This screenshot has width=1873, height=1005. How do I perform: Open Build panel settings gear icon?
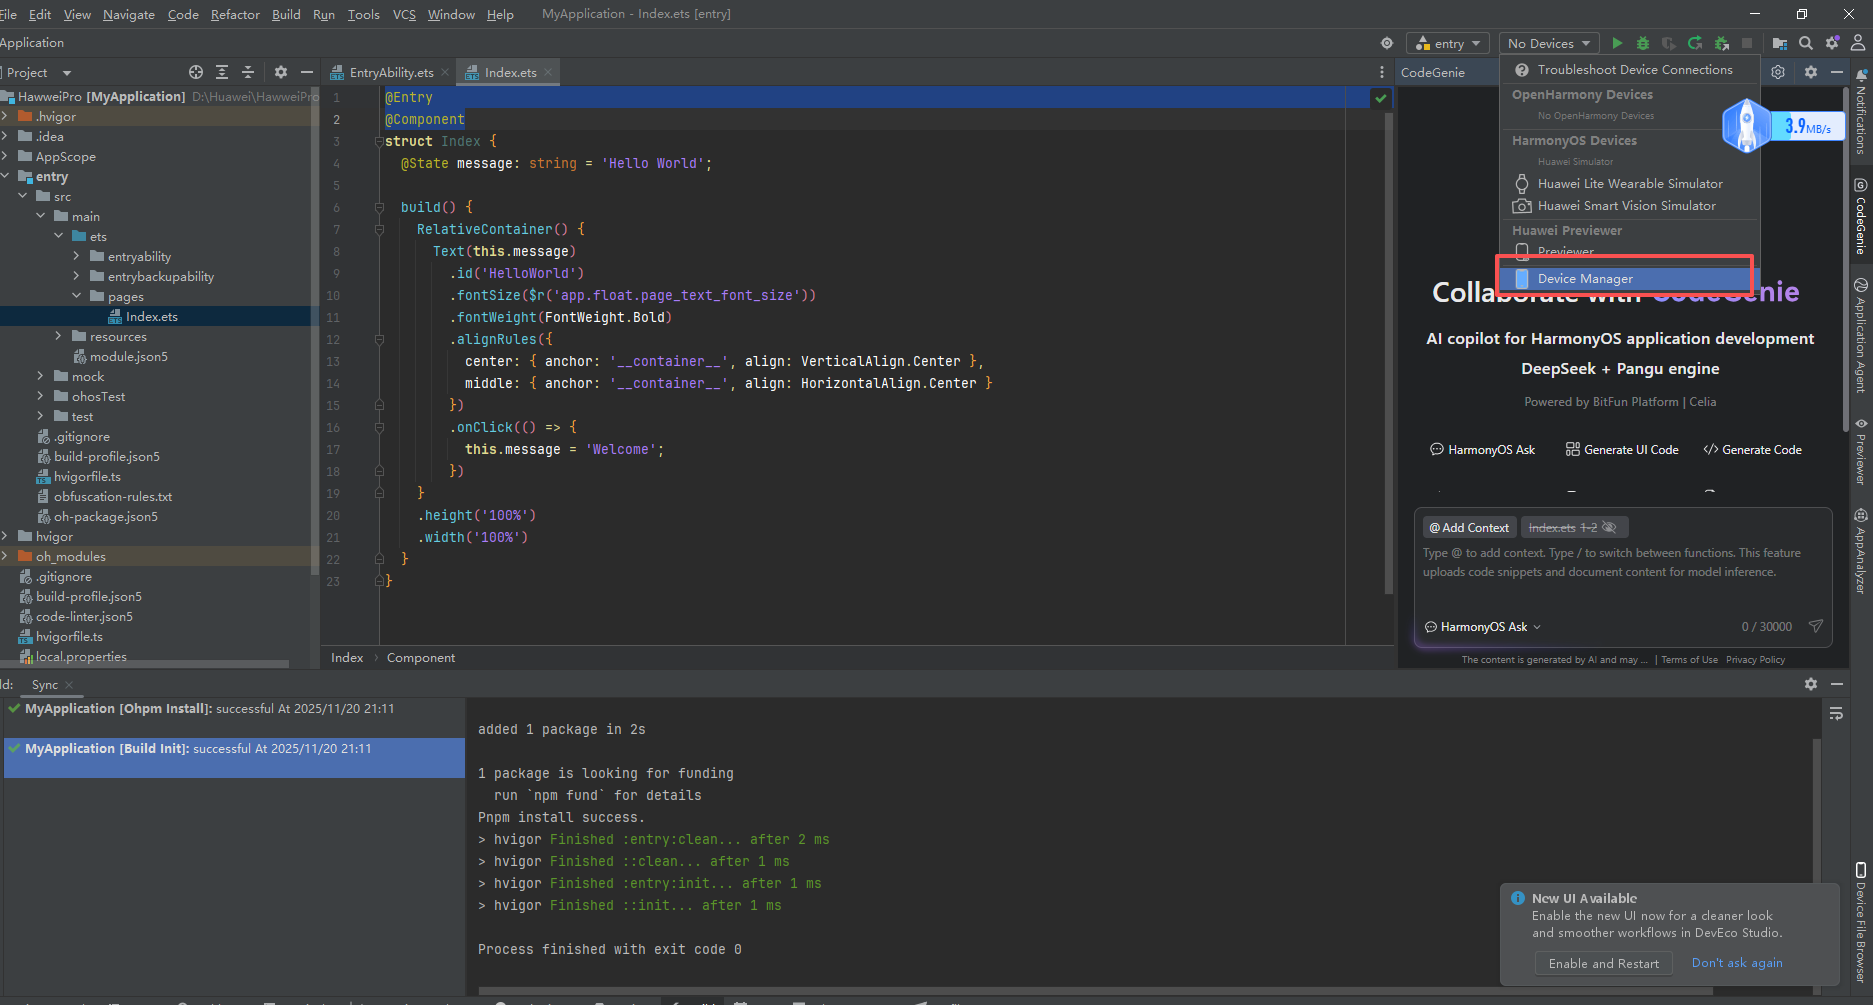point(1811,684)
